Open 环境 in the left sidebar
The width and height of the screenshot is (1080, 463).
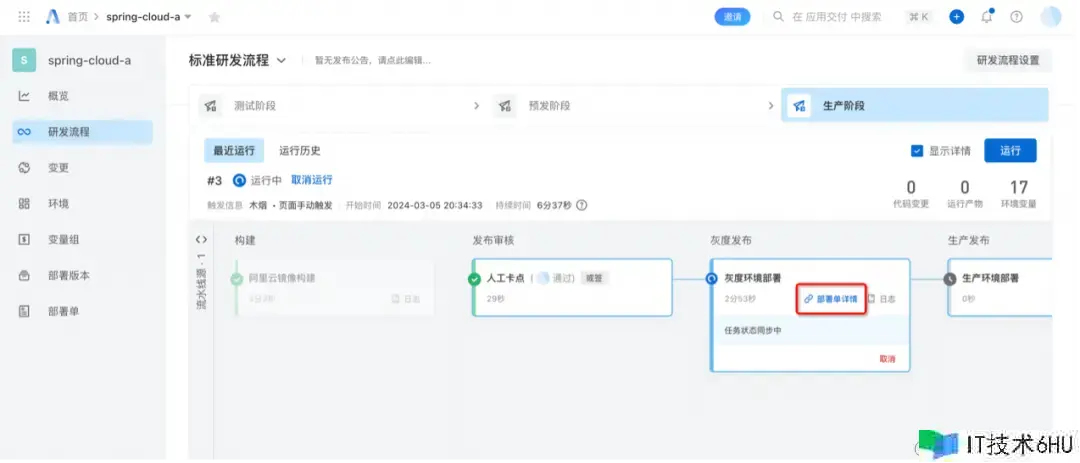(x=58, y=204)
